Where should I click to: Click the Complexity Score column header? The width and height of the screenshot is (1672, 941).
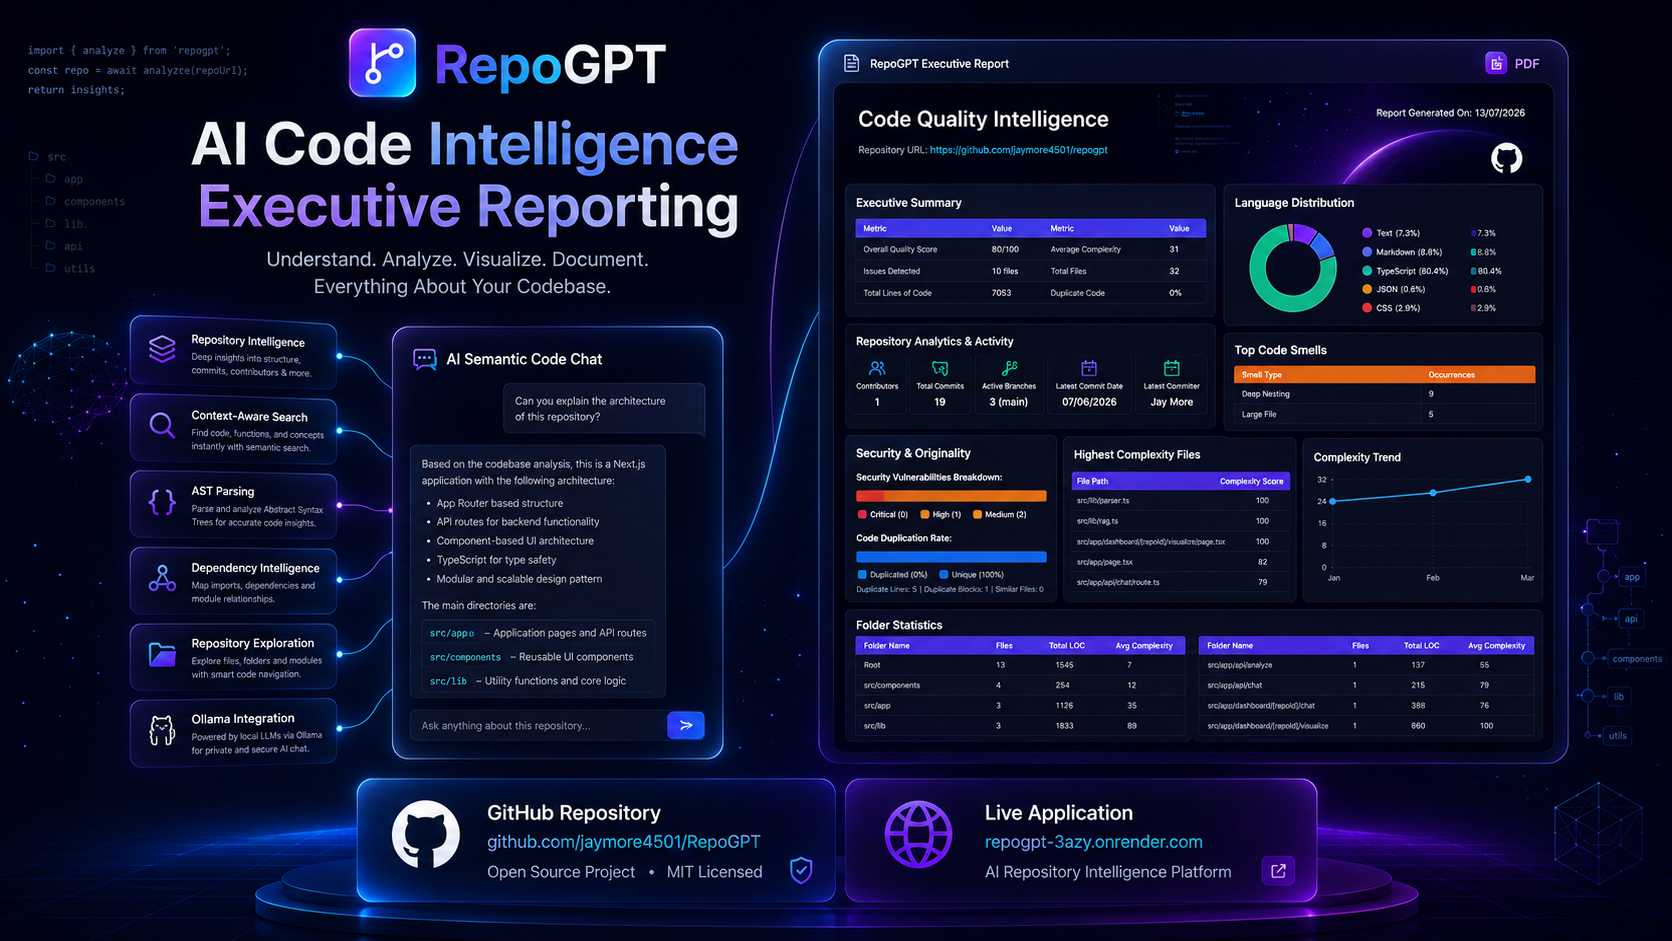(1251, 481)
